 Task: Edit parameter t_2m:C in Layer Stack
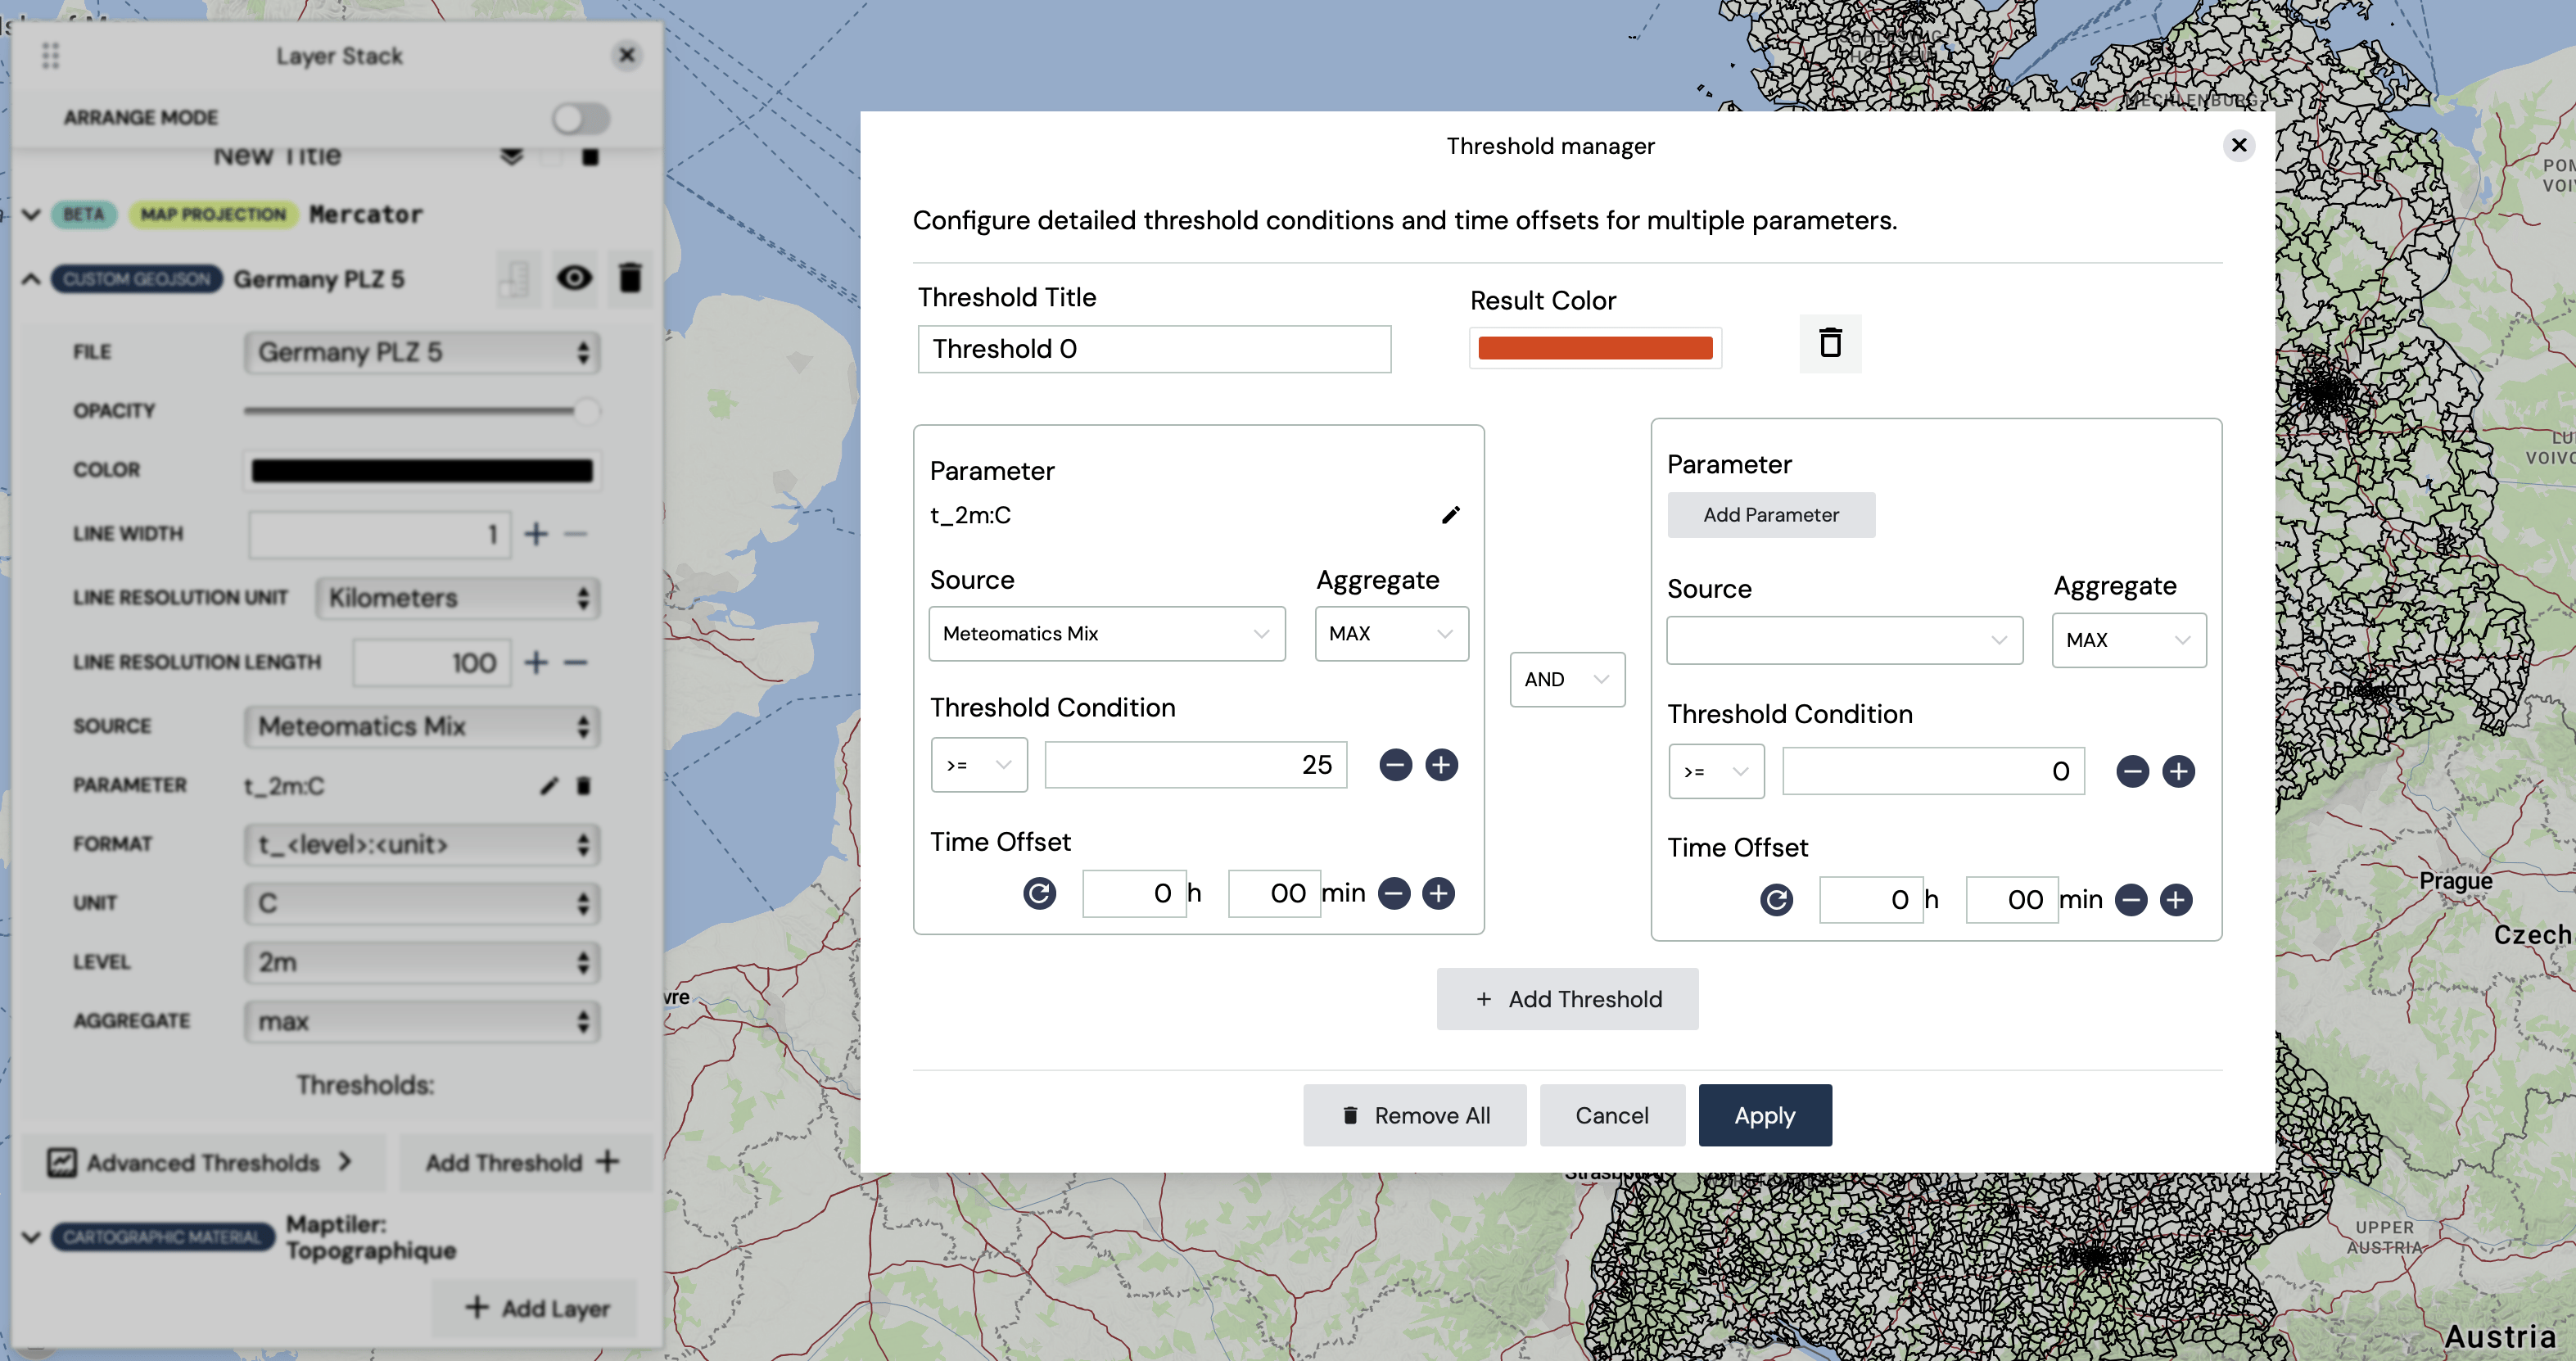[549, 786]
